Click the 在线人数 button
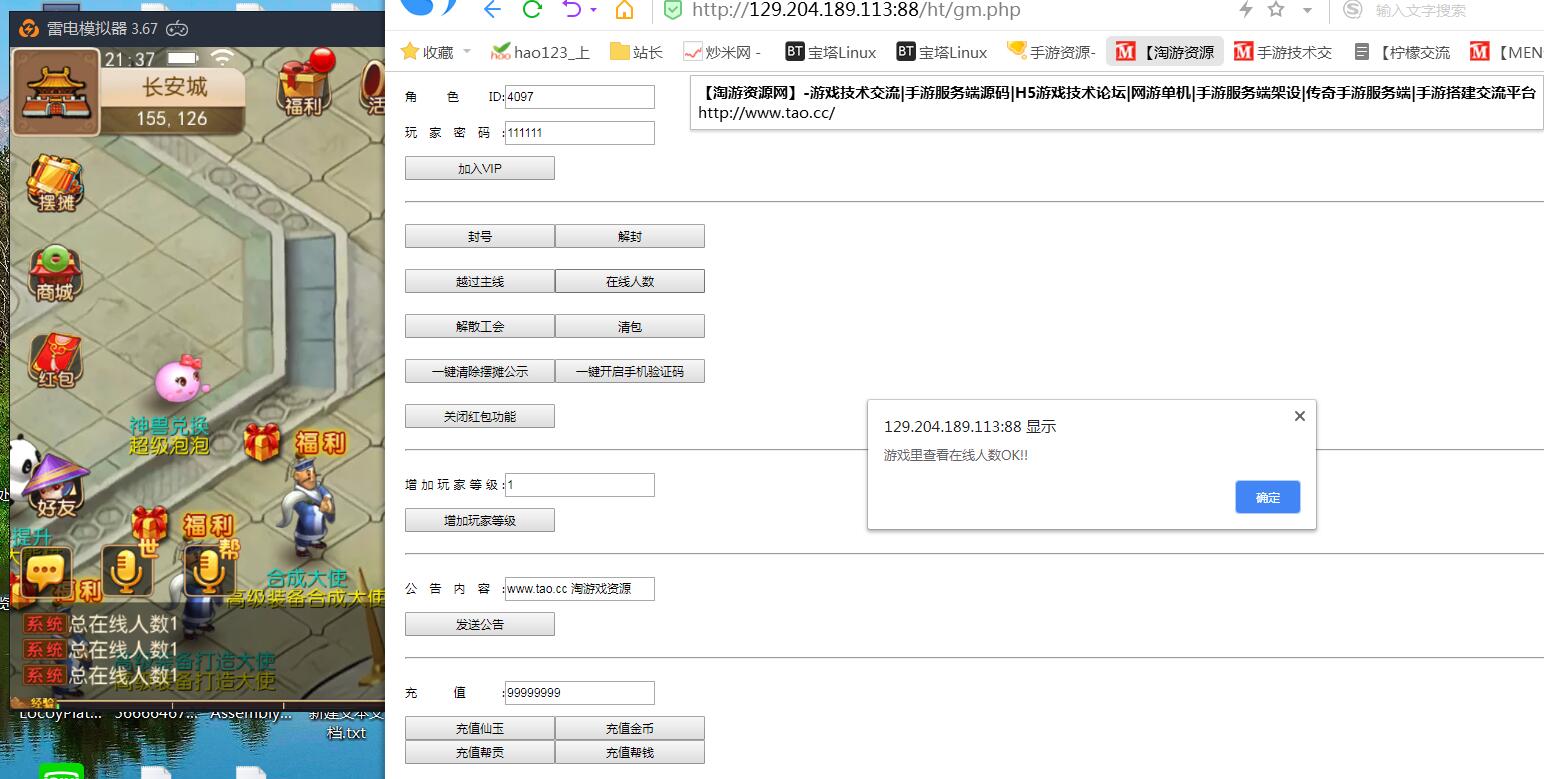 tap(630, 282)
